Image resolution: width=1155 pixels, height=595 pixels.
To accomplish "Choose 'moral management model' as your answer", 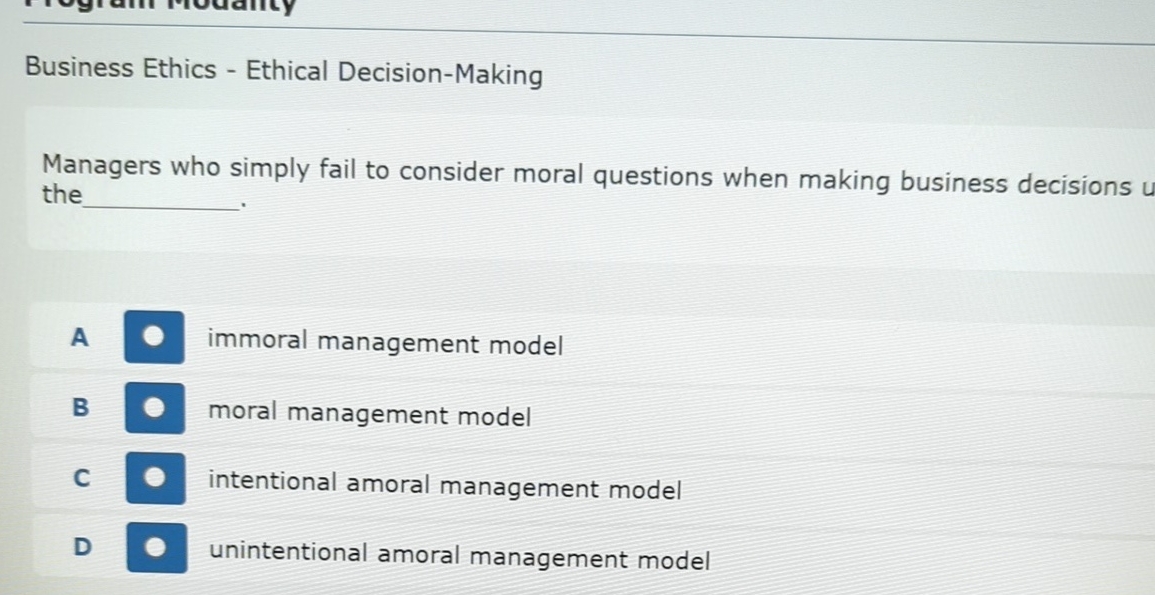I will pyautogui.click(x=369, y=415).
